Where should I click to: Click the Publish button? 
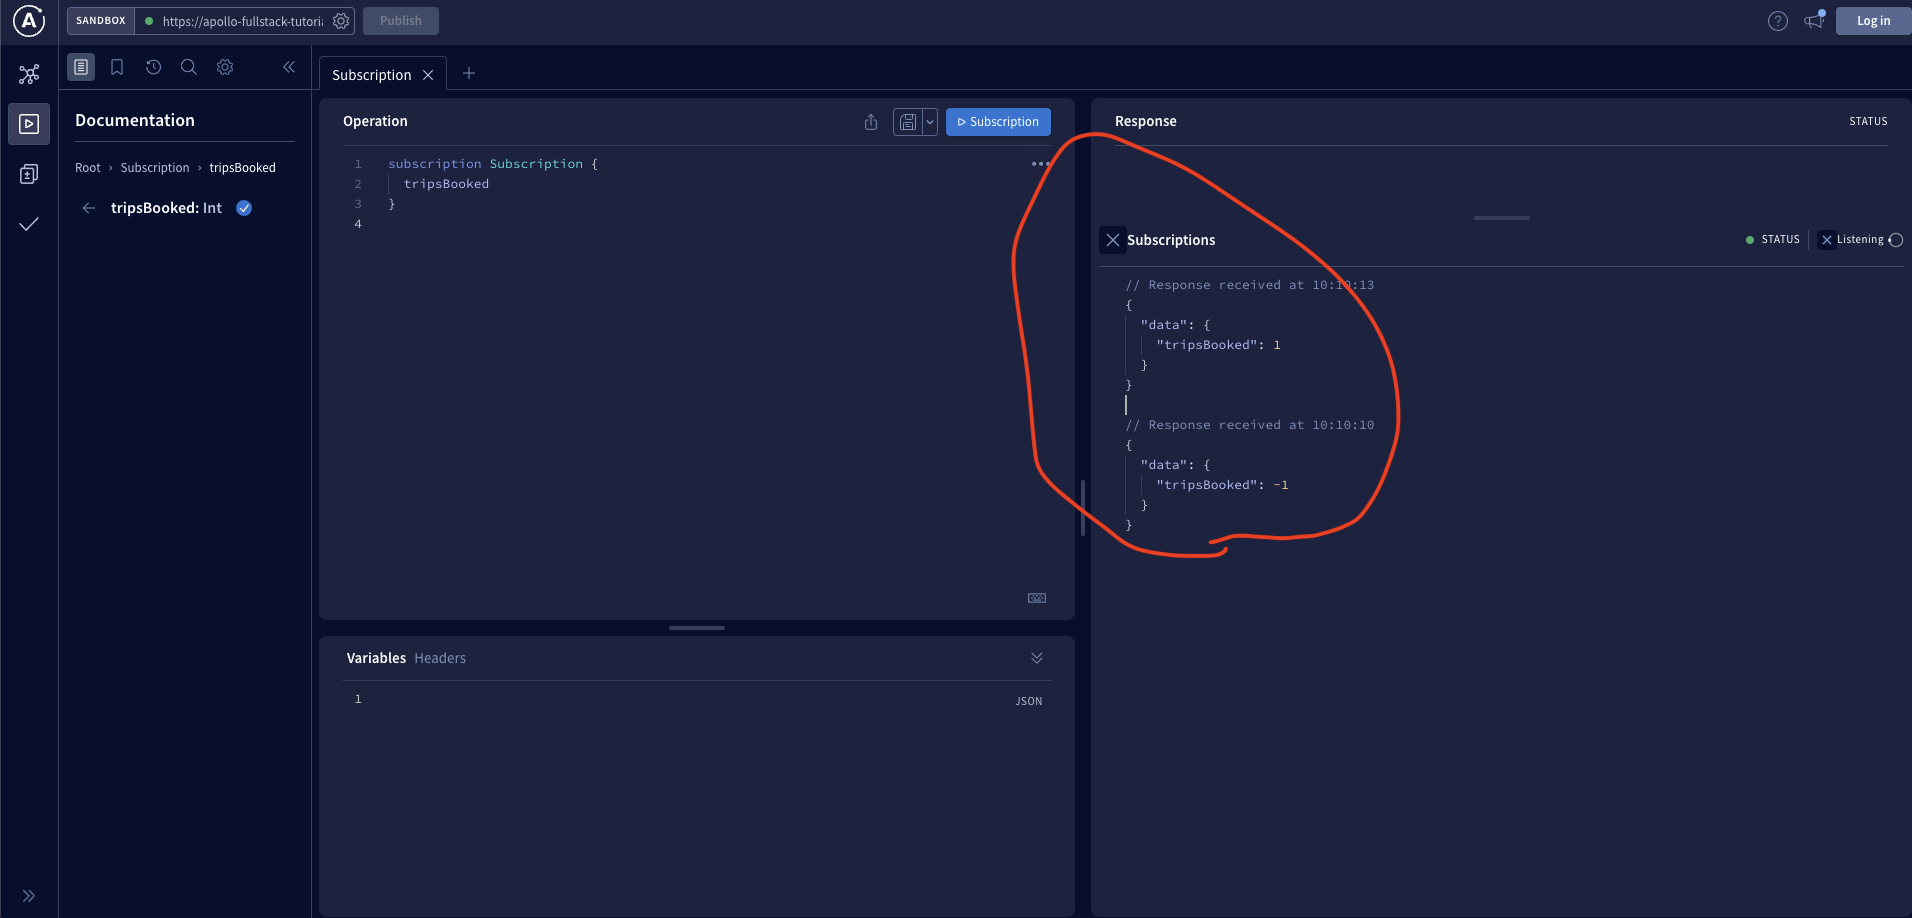tap(401, 21)
